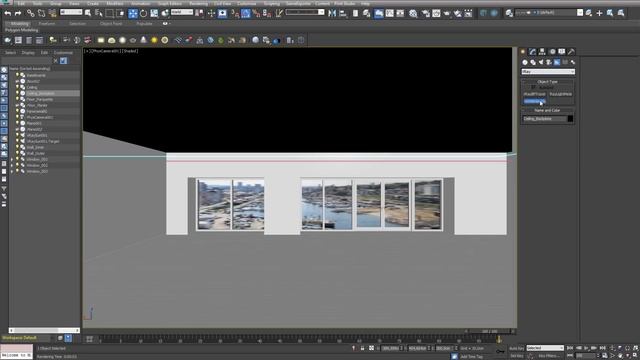This screenshot has height=360, width=640.
Task: Click the yellow V-Ray sun light icon
Action: 154,40
